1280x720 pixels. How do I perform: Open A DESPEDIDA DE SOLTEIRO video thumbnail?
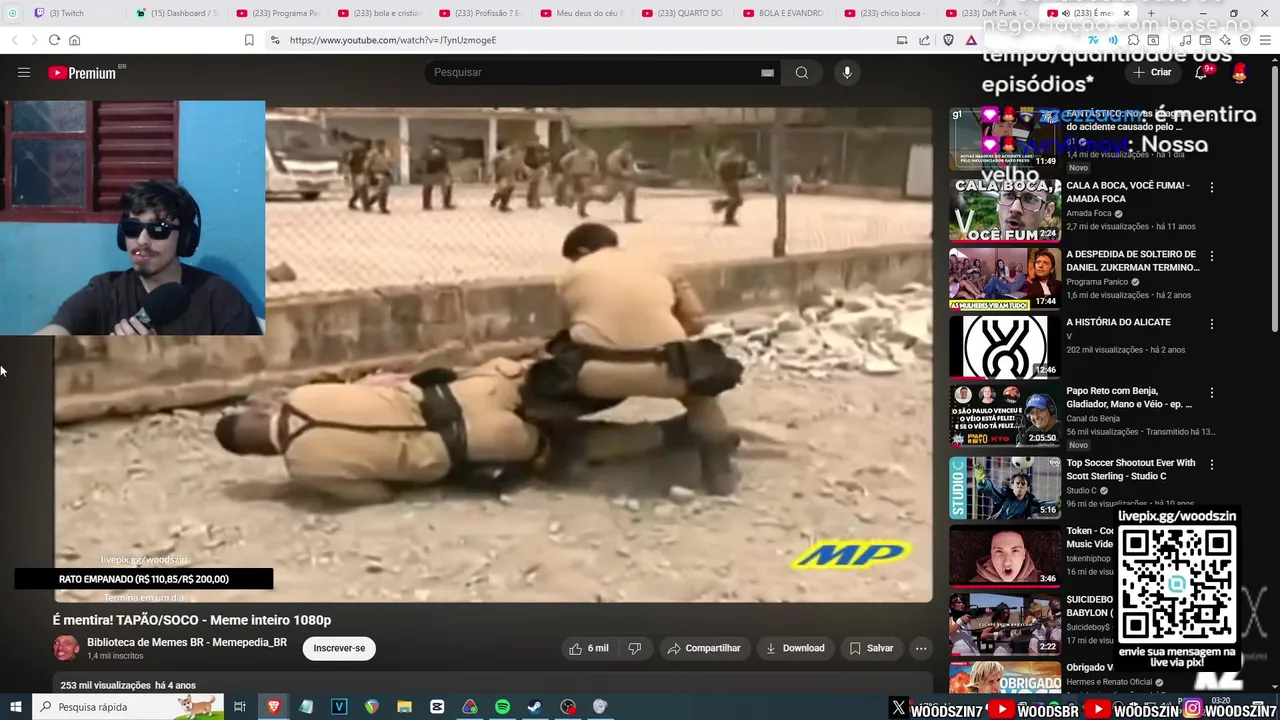click(1005, 279)
